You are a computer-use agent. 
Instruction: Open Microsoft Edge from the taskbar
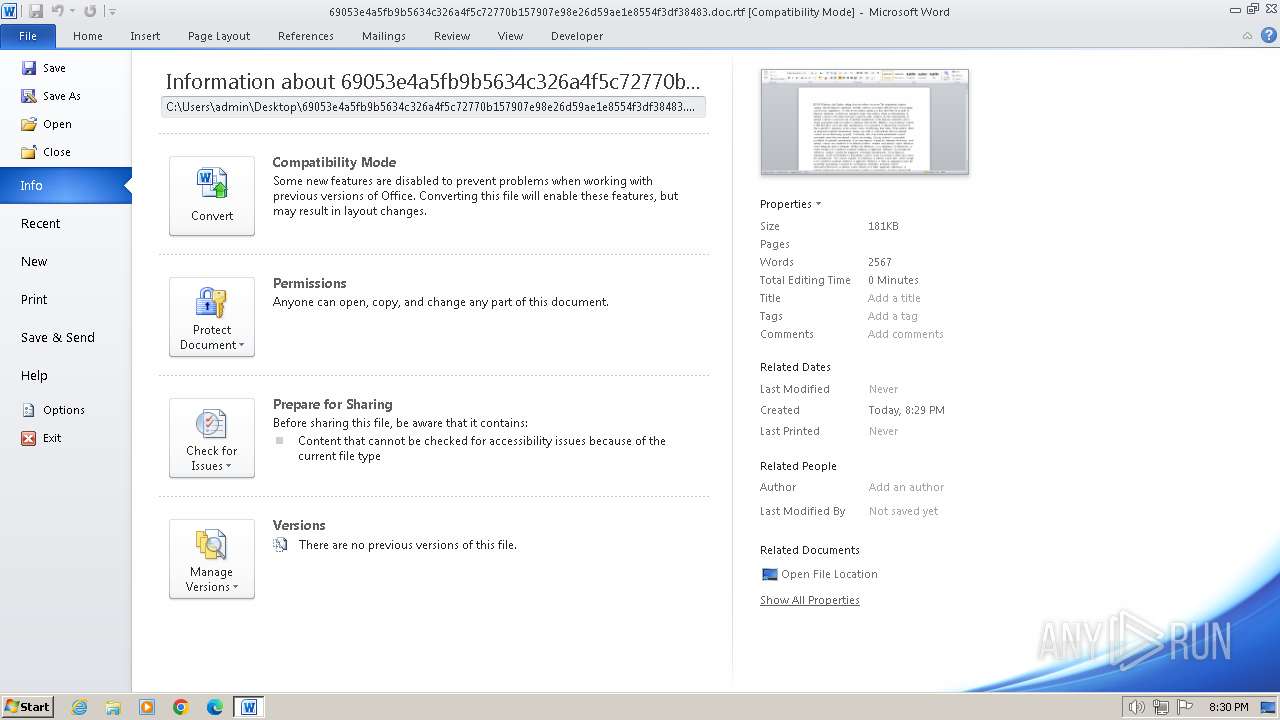coord(215,707)
